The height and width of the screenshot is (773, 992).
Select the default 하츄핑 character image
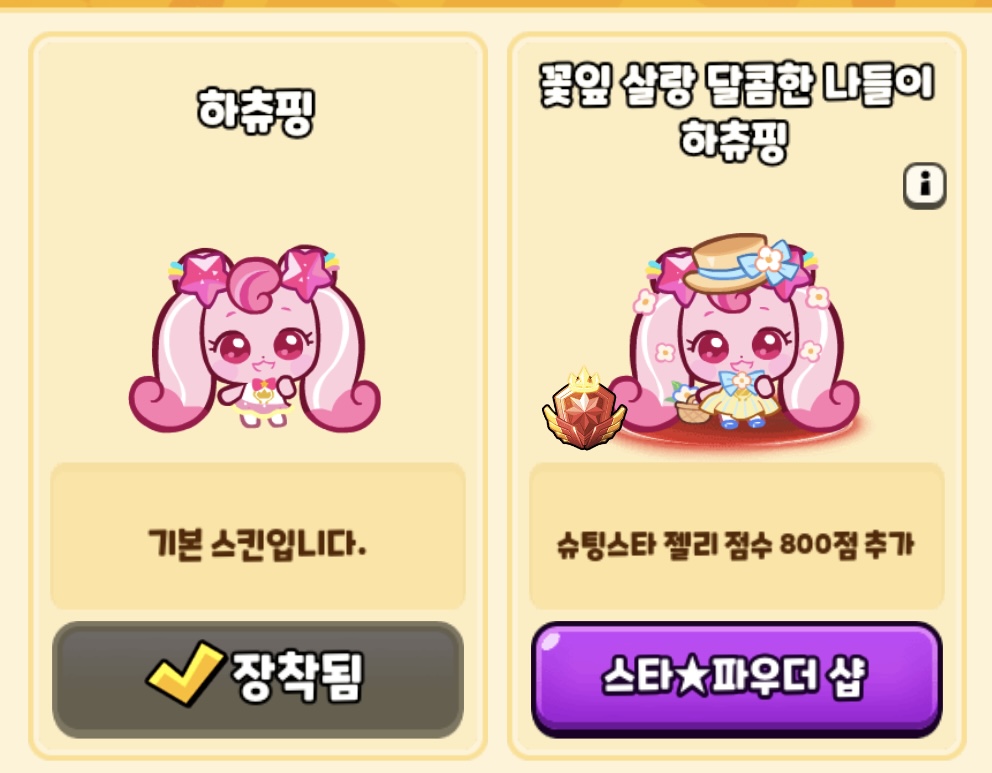(255, 339)
